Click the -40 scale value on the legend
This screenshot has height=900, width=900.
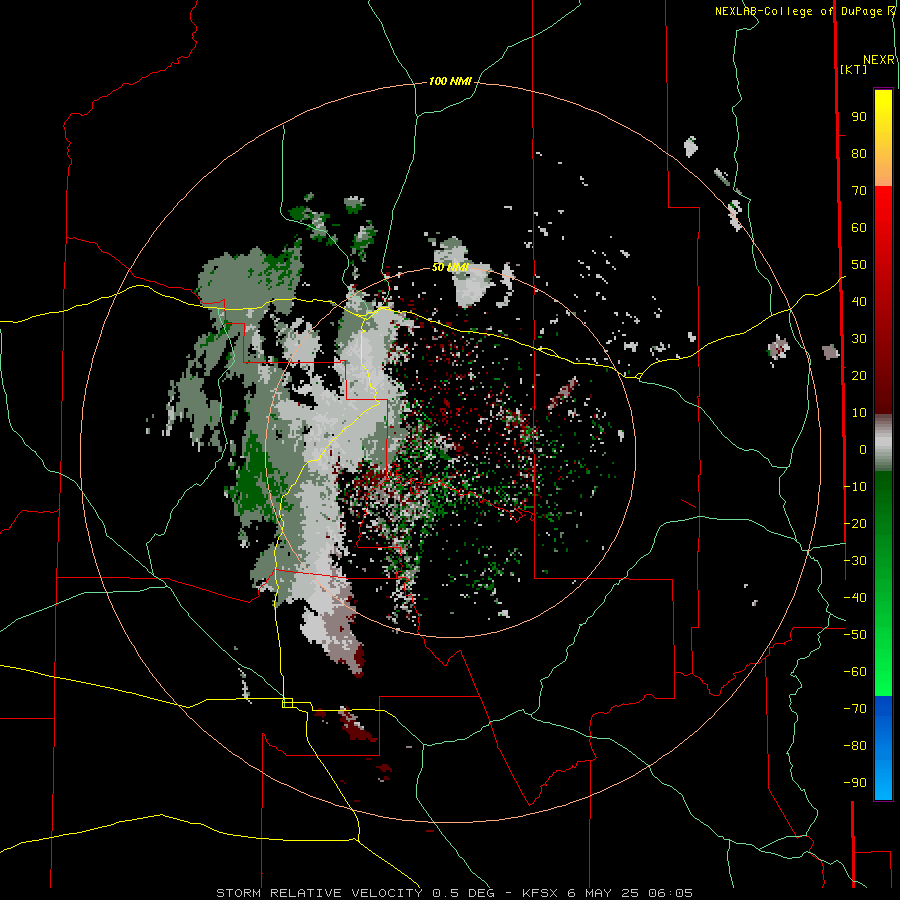(855, 598)
